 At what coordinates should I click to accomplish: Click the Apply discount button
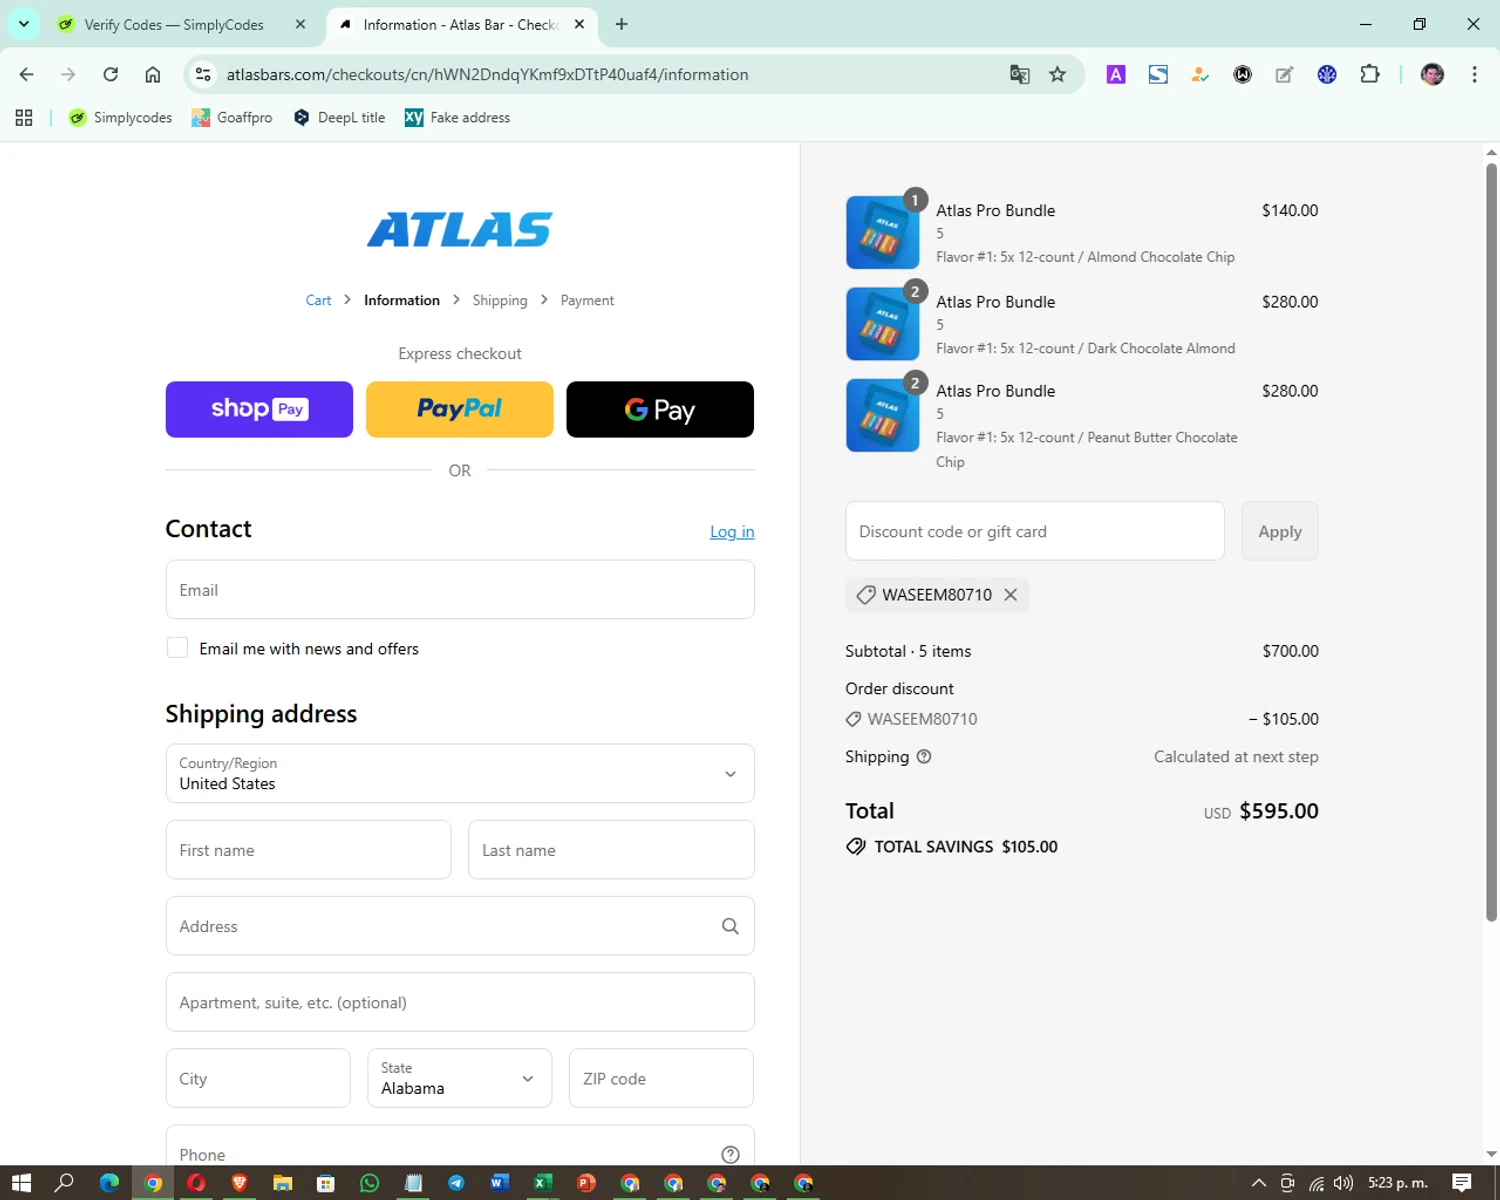pyautogui.click(x=1280, y=531)
